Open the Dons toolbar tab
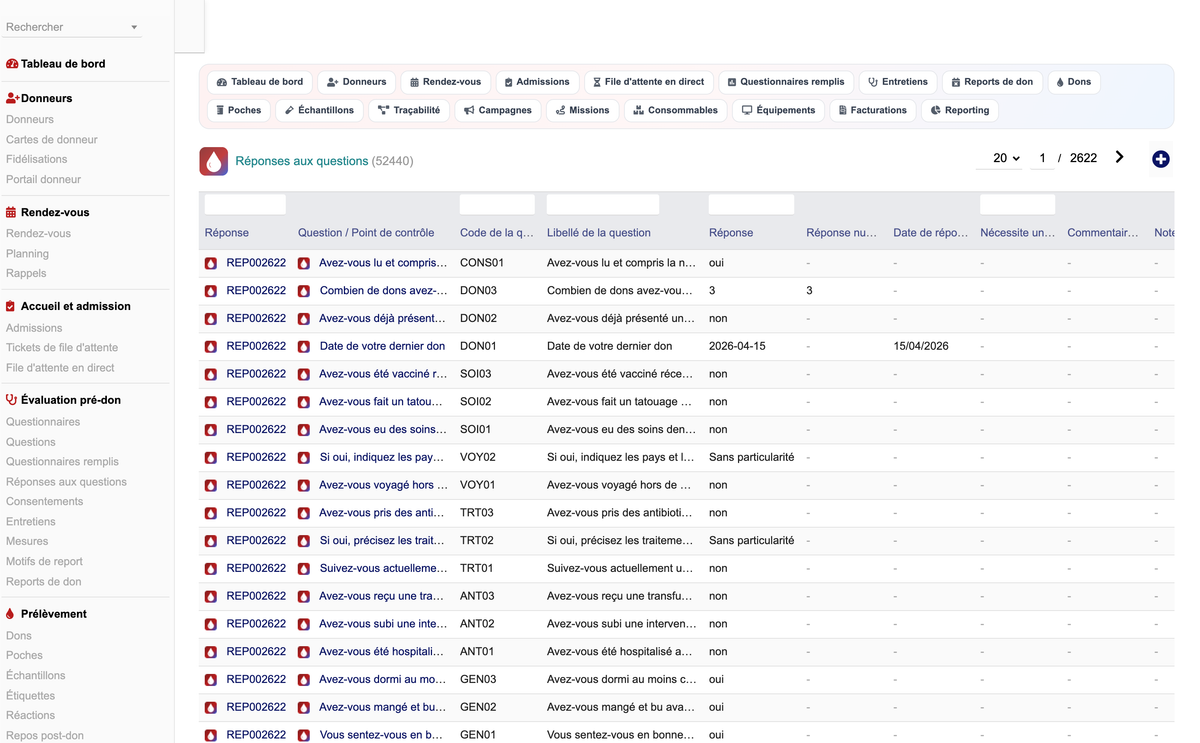 click(1074, 82)
